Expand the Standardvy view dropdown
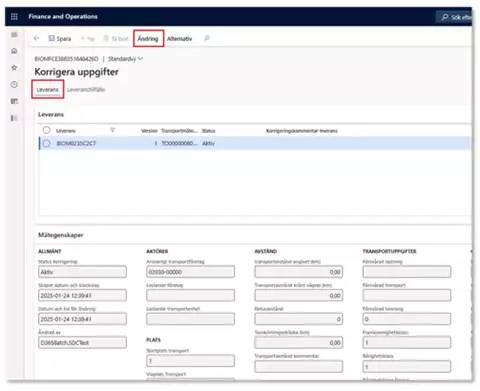The image size is (480, 391). pos(125,59)
